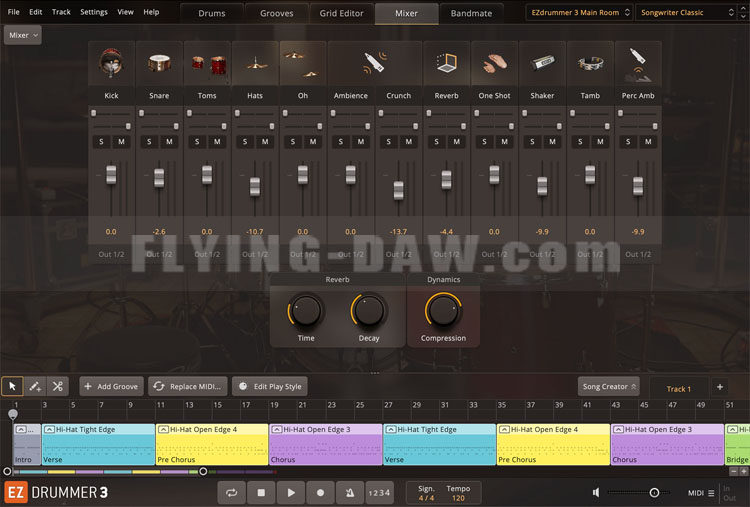
Task: Open the Perc Amb Out 1/2 output selector
Action: 638,254
